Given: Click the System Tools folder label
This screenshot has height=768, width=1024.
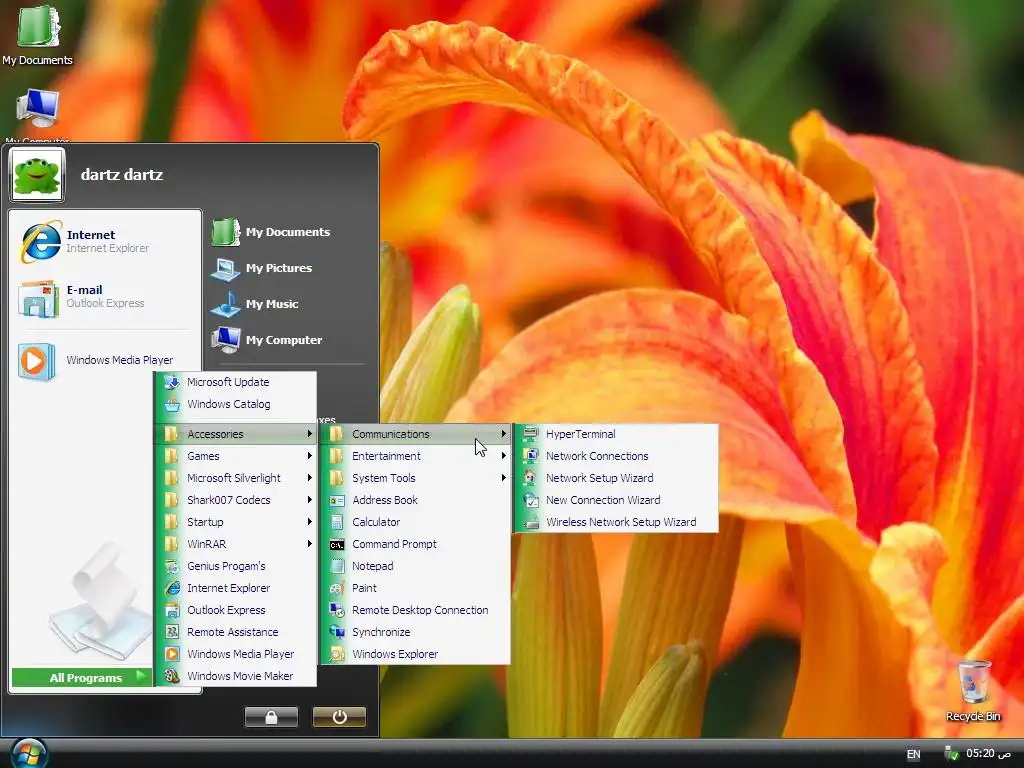Looking at the screenshot, I should [x=383, y=478].
